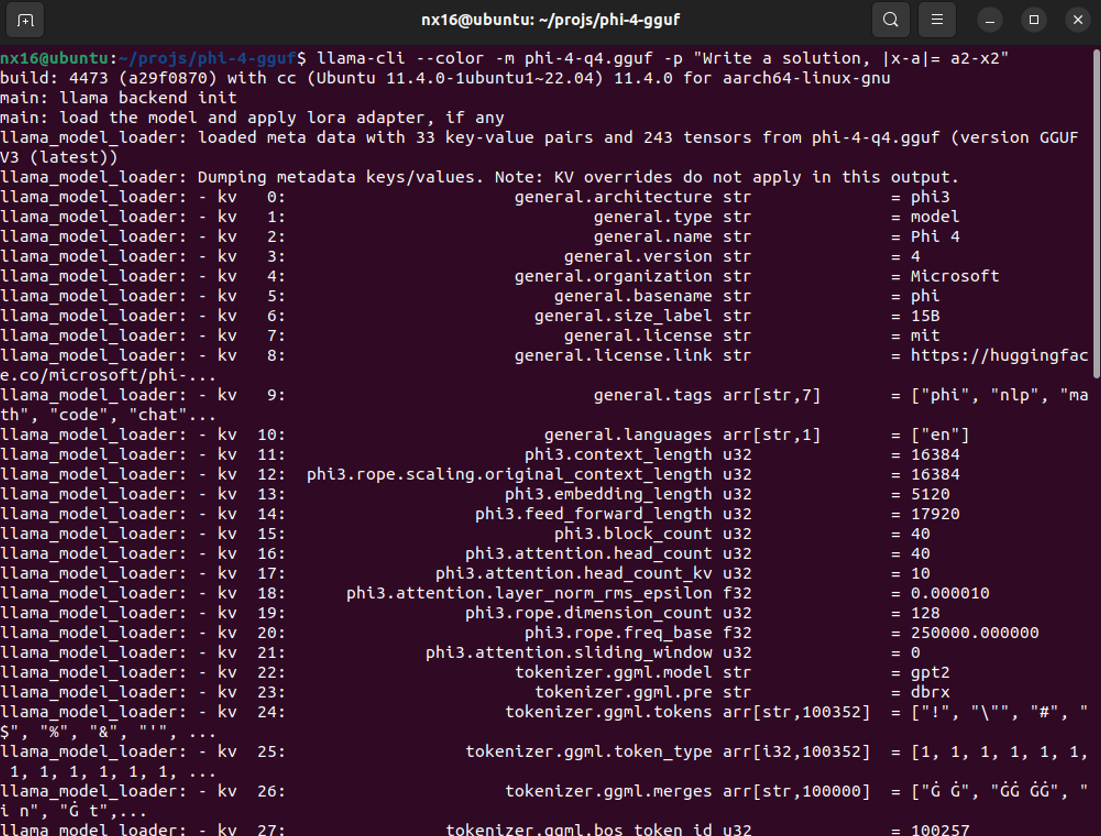Click the size label value 15B
Image resolution: width=1101 pixels, height=836 pixels.
925,316
